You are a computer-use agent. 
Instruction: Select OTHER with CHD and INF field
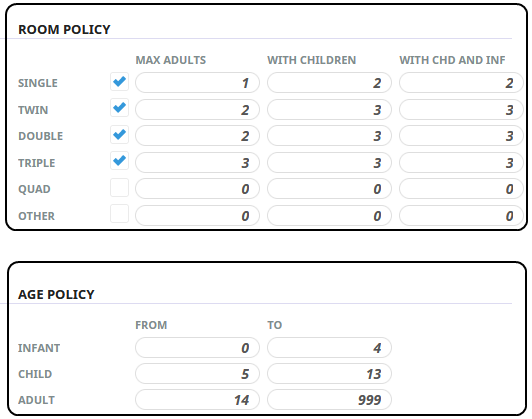click(461, 215)
